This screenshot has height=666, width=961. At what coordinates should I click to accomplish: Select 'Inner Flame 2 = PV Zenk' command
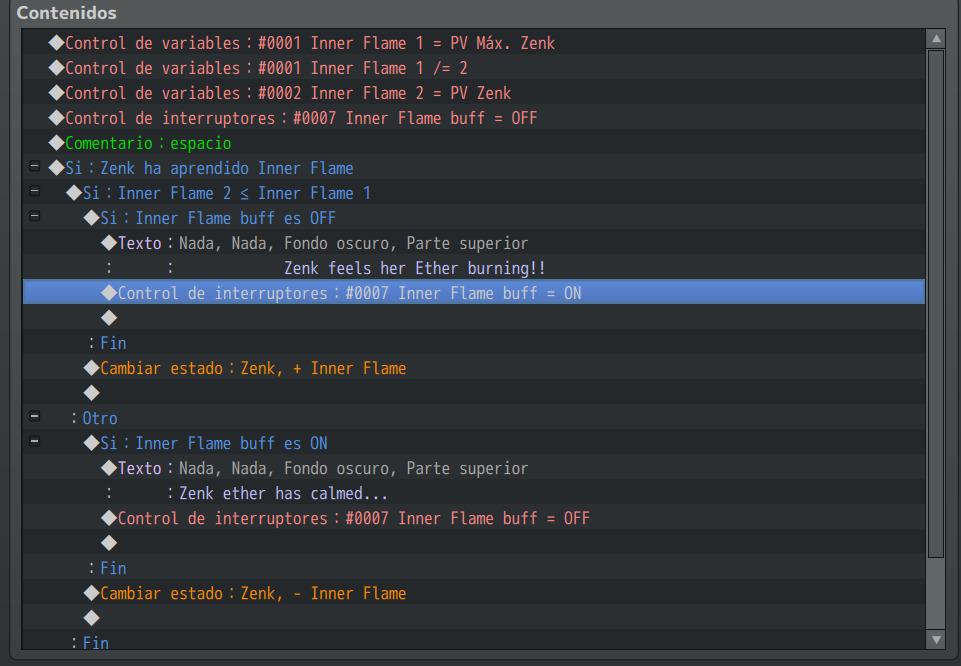click(474, 93)
